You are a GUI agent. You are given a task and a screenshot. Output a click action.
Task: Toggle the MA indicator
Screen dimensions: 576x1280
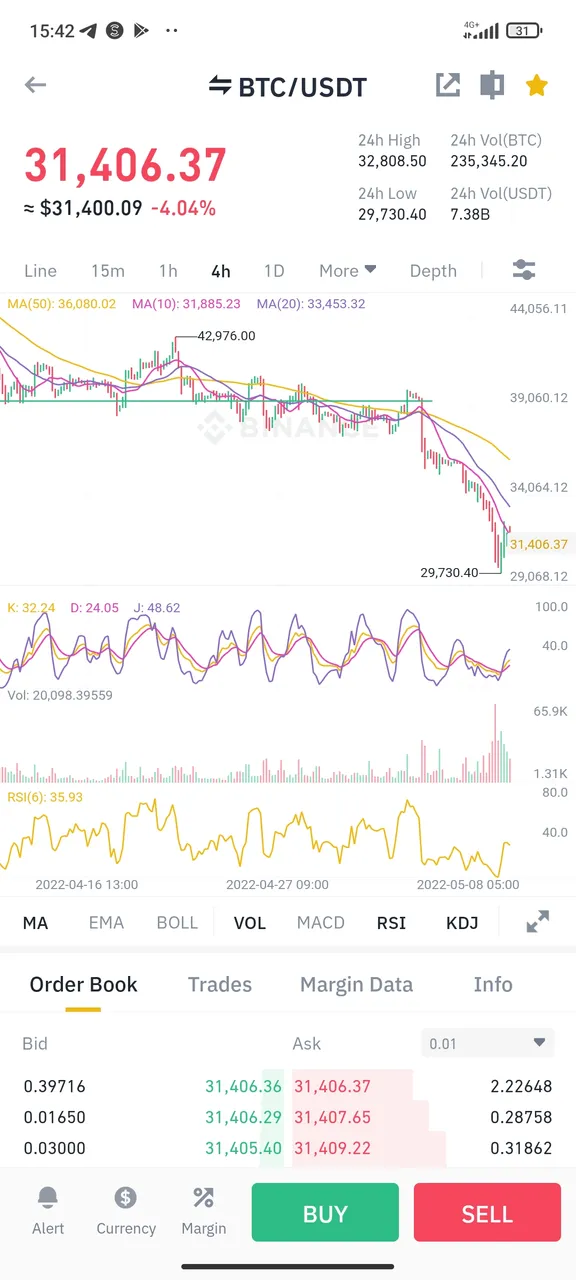(x=35, y=923)
